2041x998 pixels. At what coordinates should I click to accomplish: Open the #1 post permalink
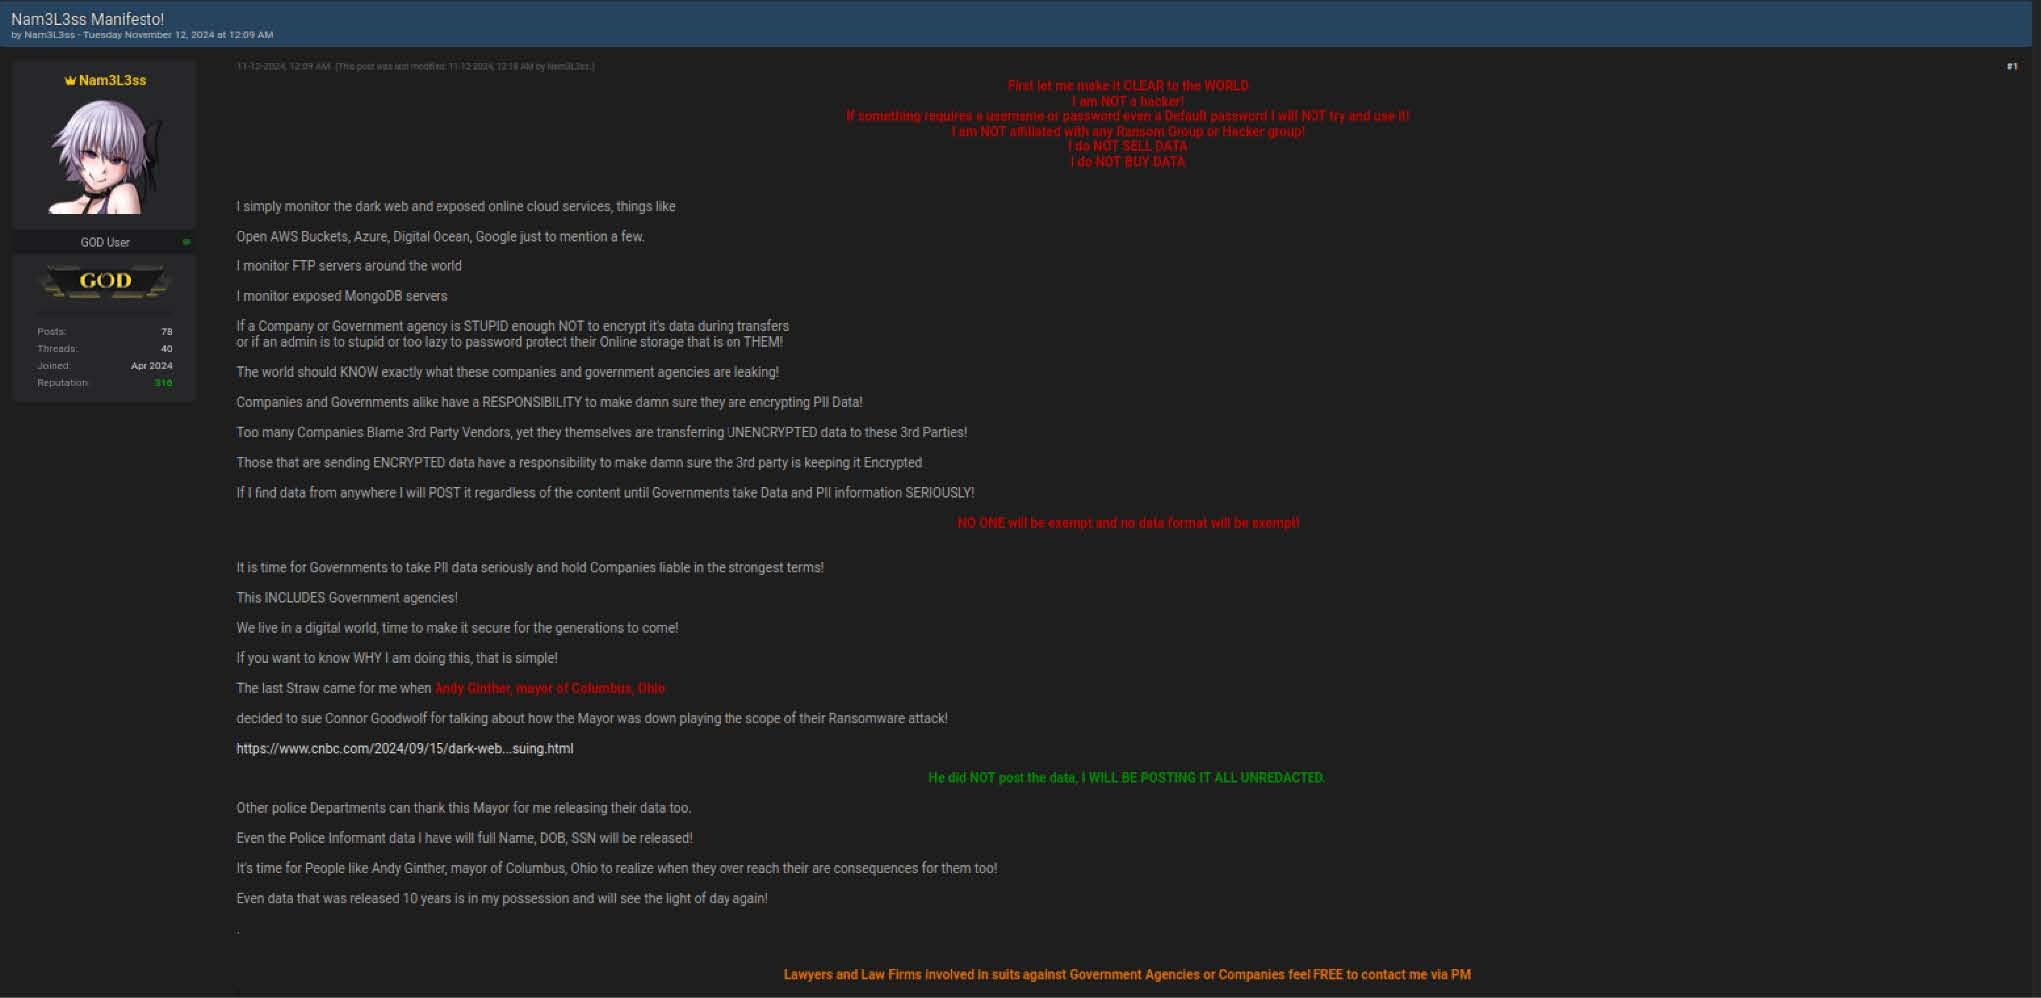(2011, 67)
